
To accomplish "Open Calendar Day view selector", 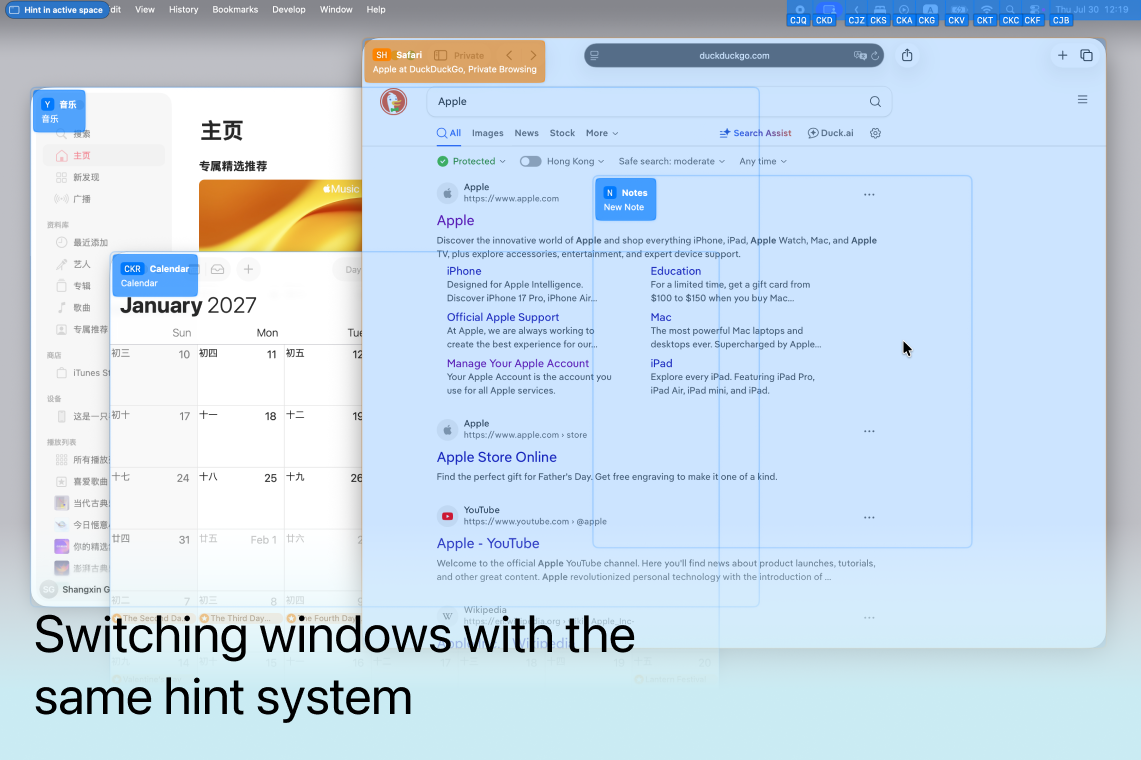I will tap(351, 269).
